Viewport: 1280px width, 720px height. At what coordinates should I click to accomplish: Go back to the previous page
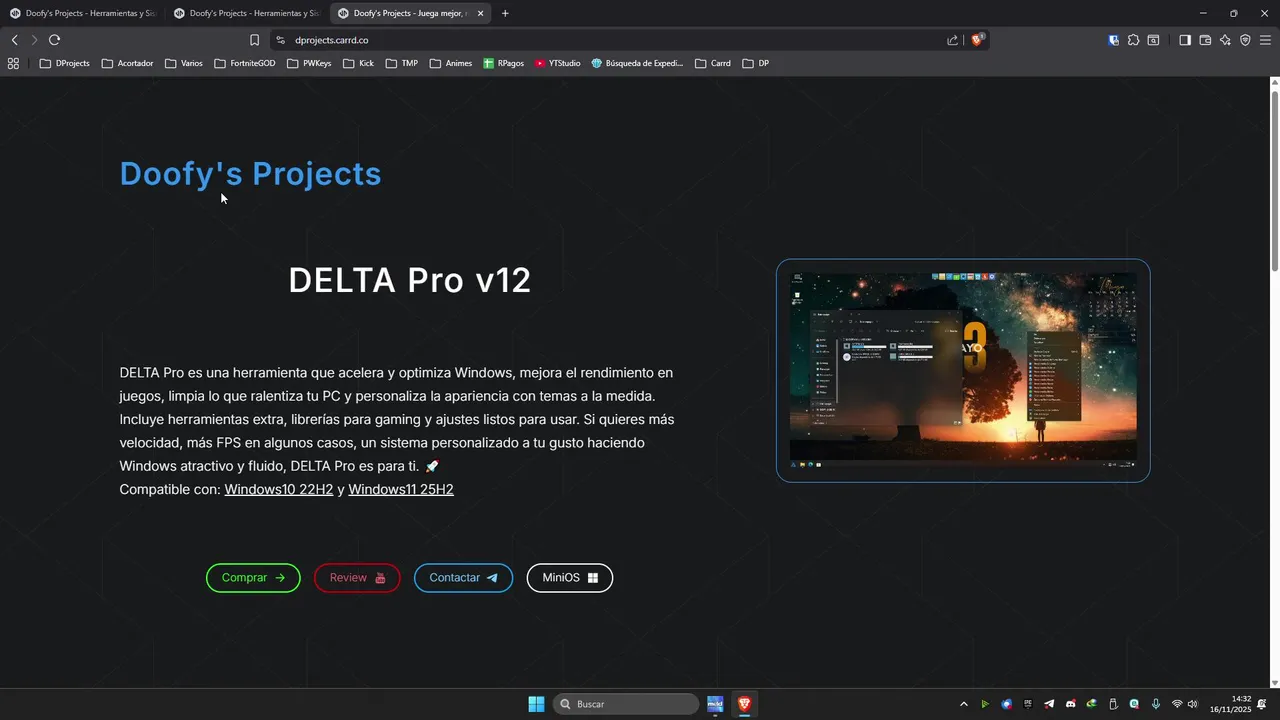pos(14,40)
